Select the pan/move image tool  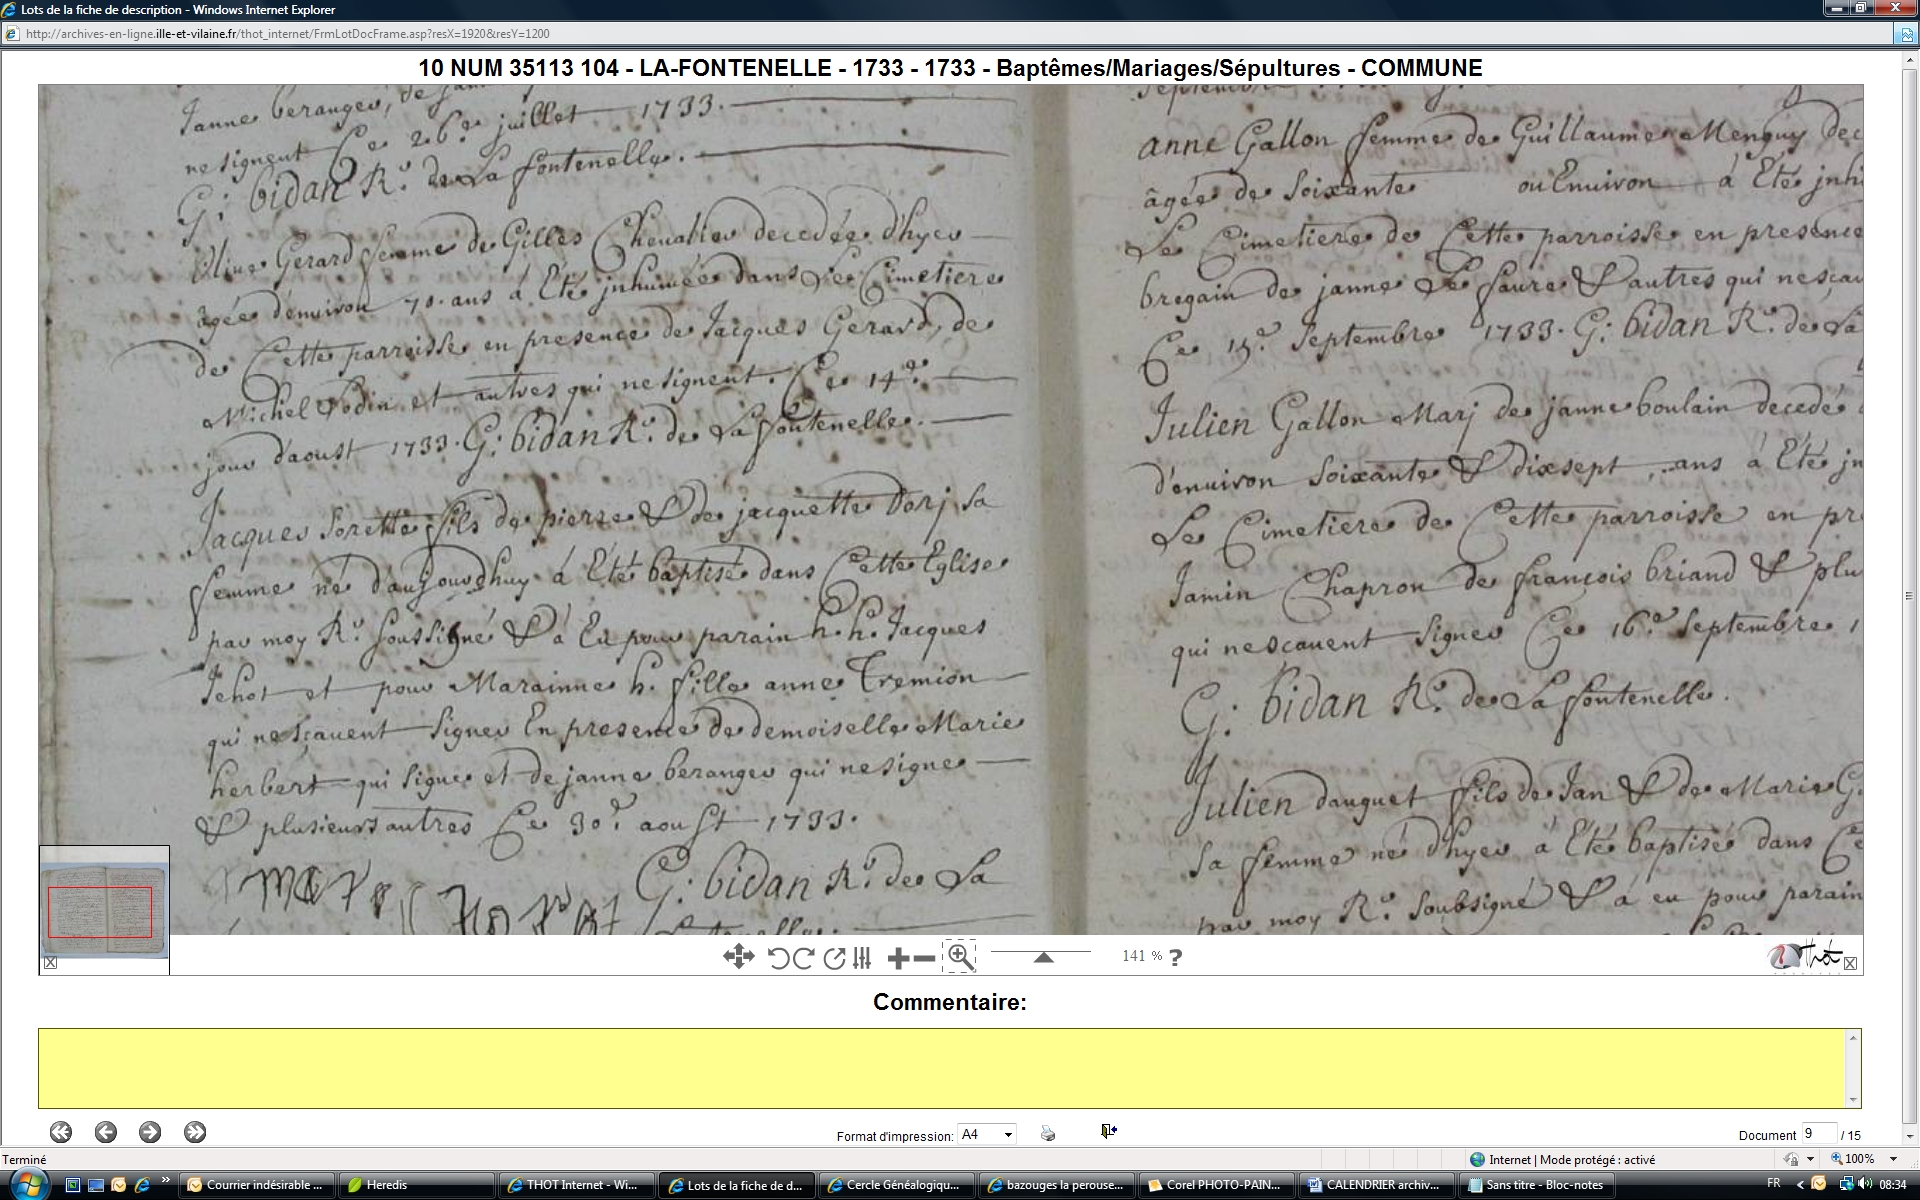(738, 957)
